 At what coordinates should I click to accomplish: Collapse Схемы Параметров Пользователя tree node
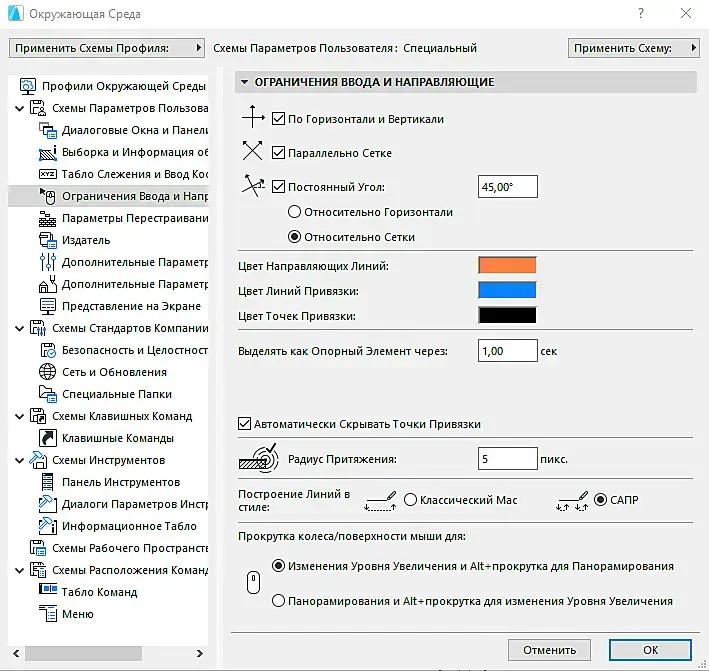tap(19, 109)
